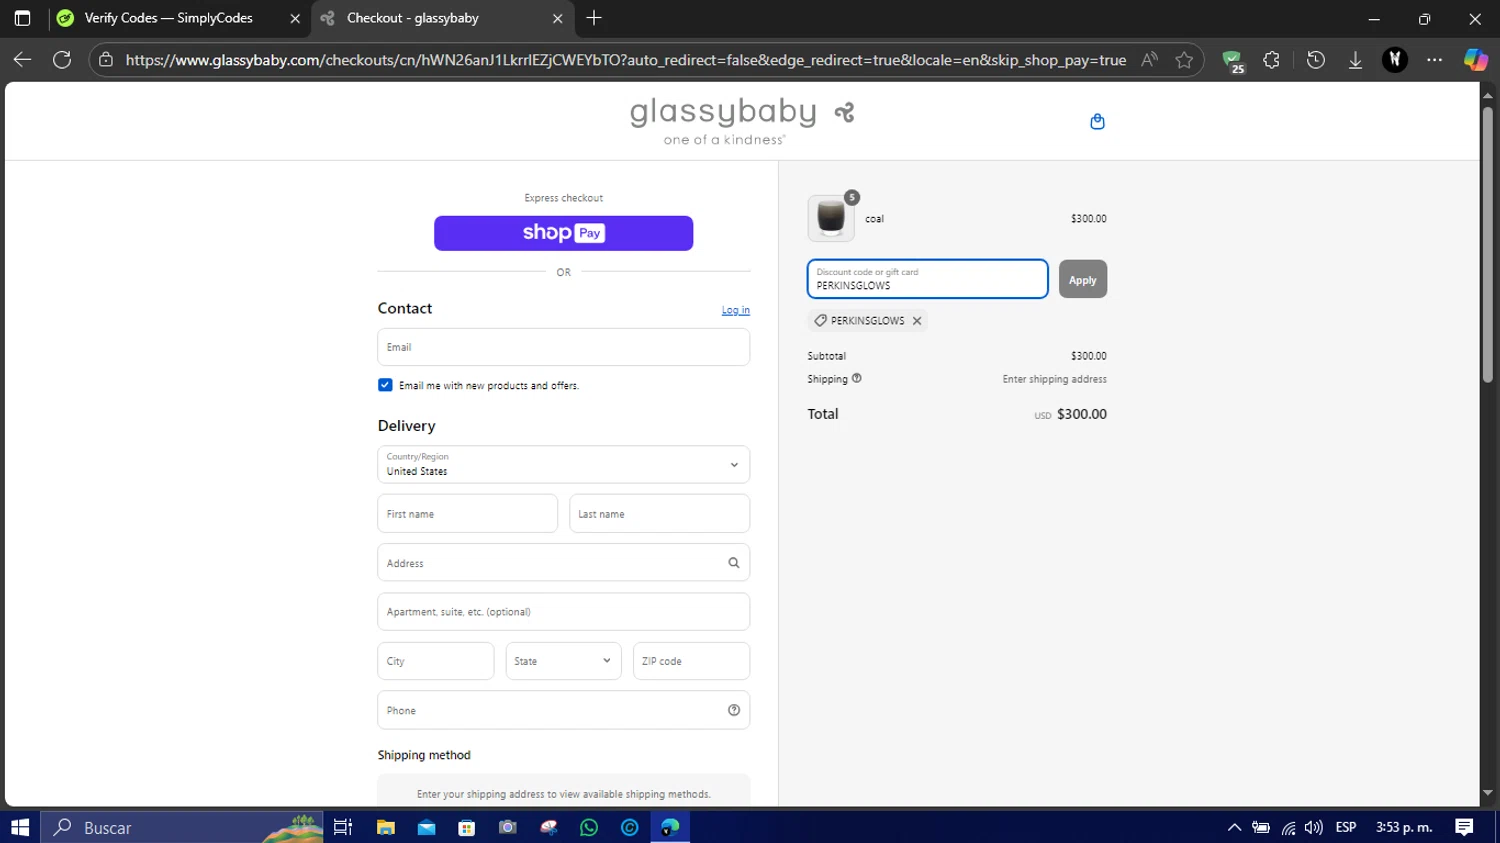1500x843 pixels.
Task: Open the notification center icon
Action: (1464, 827)
